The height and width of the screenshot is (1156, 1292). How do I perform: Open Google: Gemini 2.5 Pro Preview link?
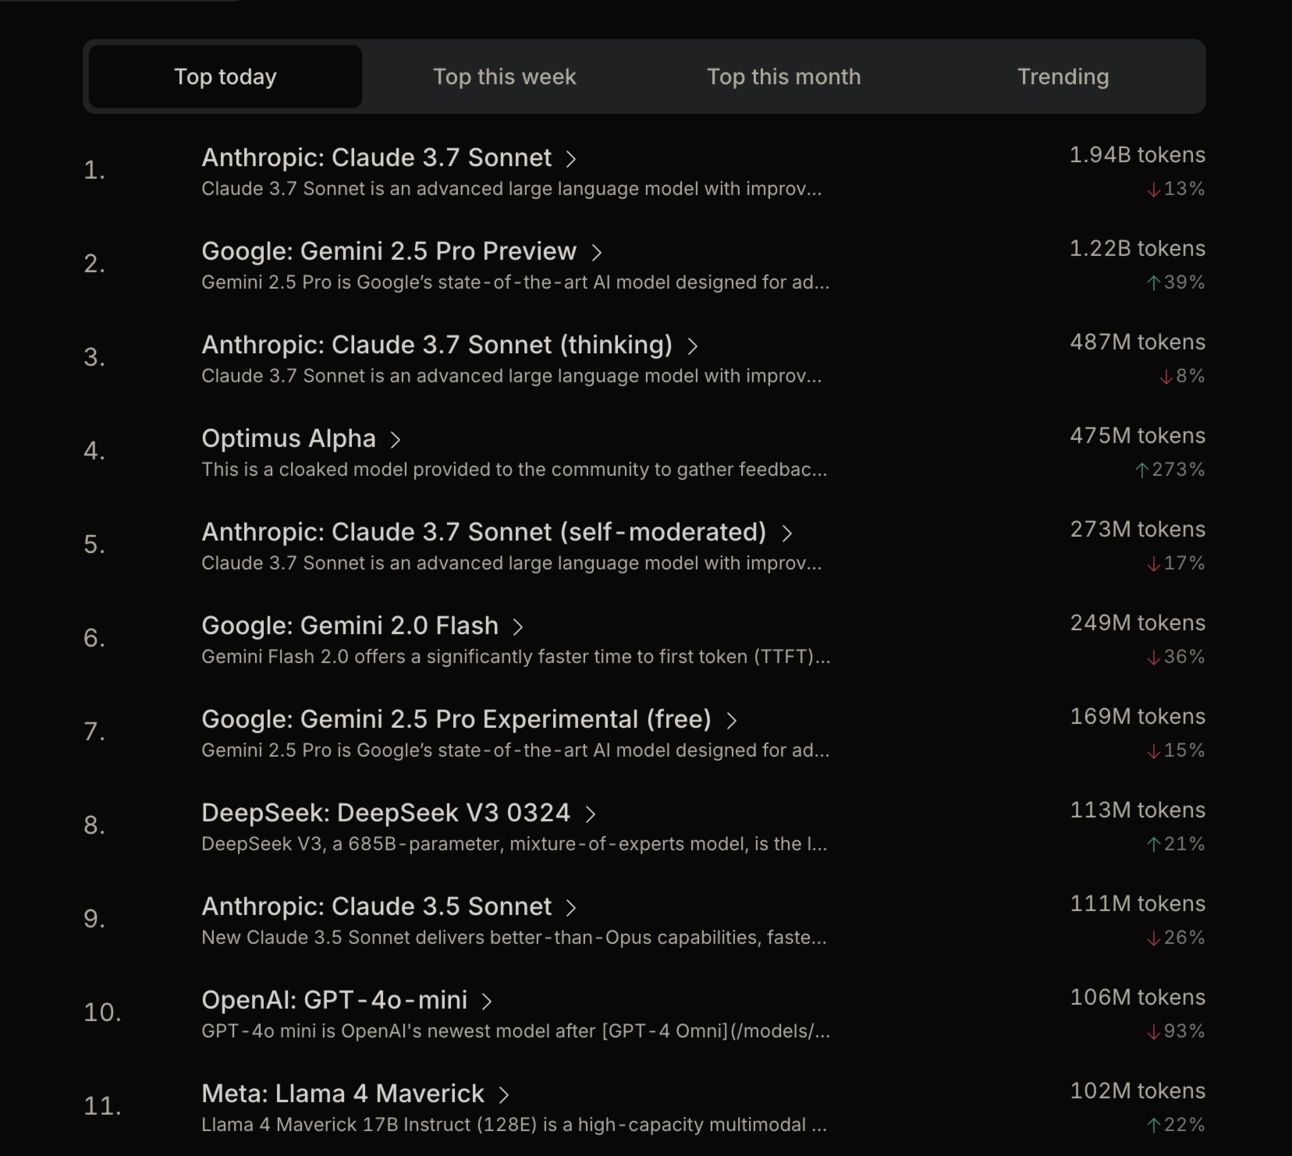coord(389,251)
